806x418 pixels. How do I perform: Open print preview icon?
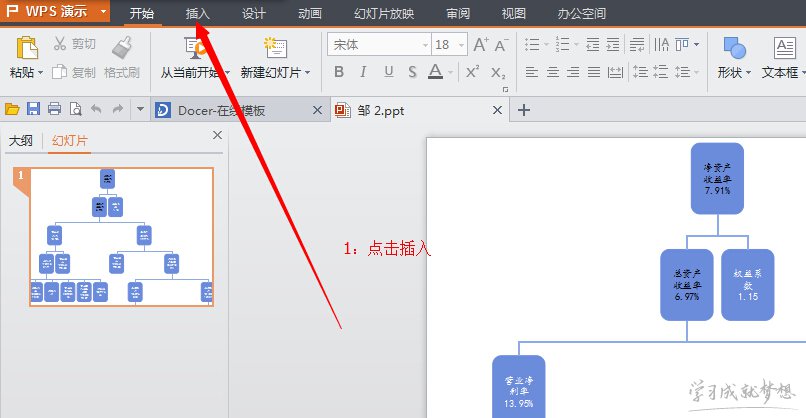coord(76,109)
